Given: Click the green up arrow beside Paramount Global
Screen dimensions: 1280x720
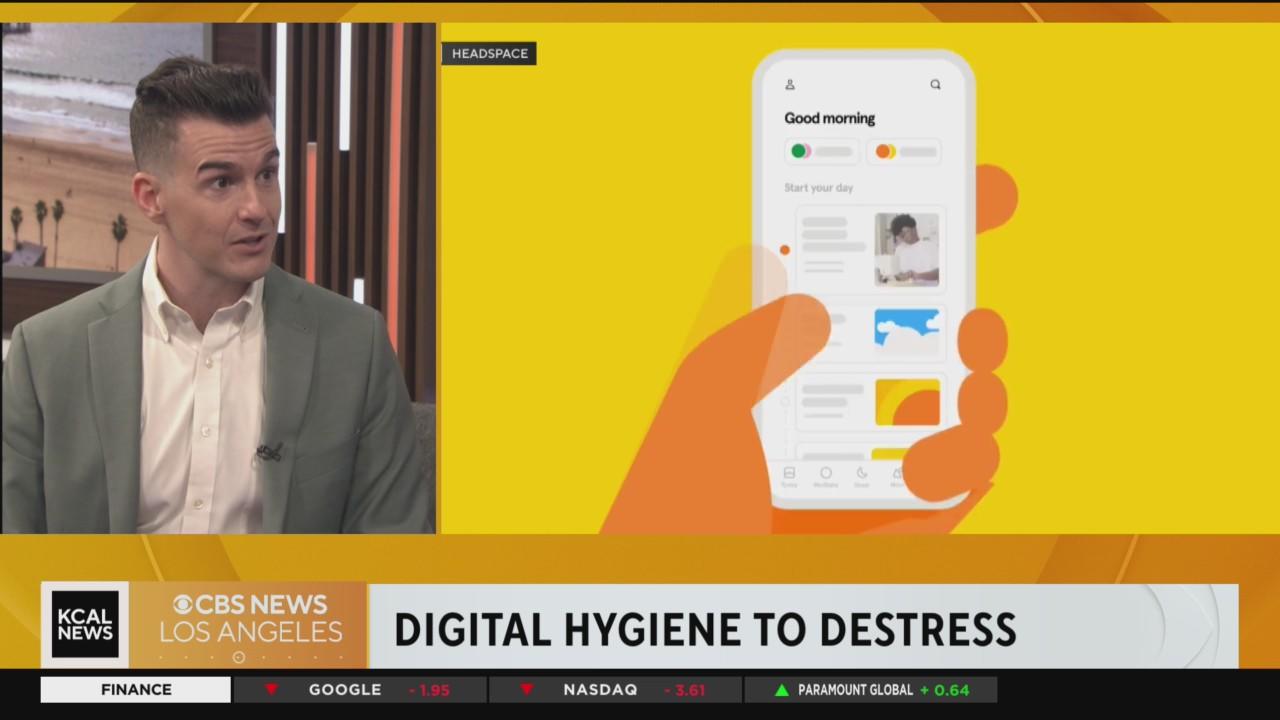Looking at the screenshot, I should coord(782,690).
